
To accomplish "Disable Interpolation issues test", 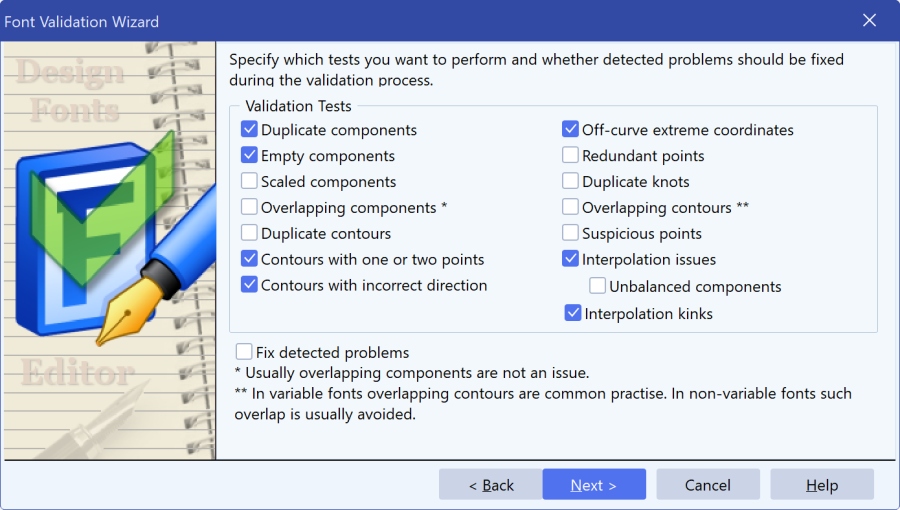I will coord(570,258).
